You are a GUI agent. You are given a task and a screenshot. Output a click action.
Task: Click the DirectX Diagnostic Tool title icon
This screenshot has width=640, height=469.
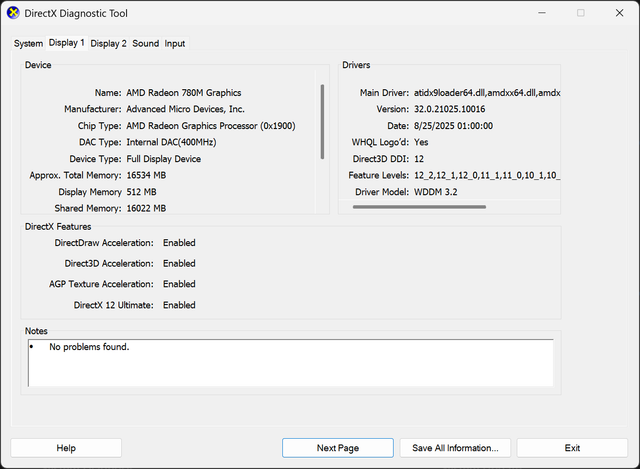tap(13, 13)
